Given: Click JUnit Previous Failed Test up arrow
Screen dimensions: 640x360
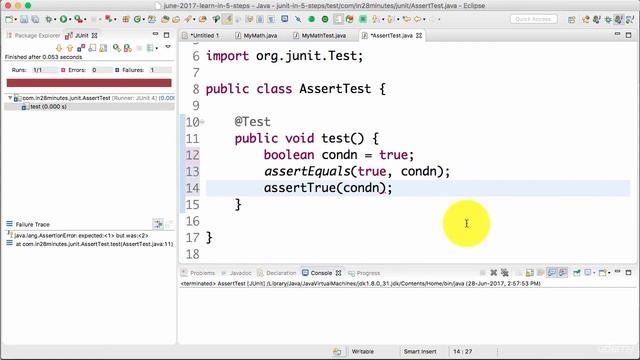Looking at the screenshot, I should (x=70, y=48).
